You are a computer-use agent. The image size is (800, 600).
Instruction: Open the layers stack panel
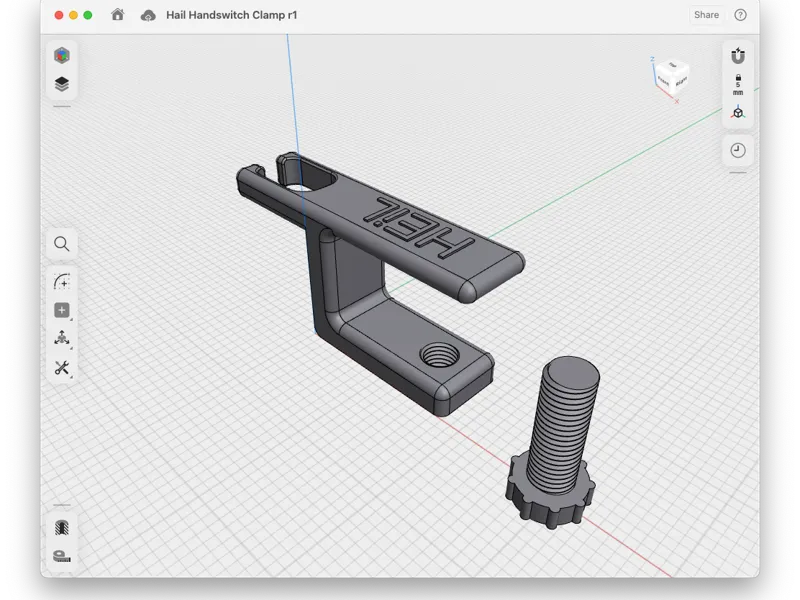62,84
